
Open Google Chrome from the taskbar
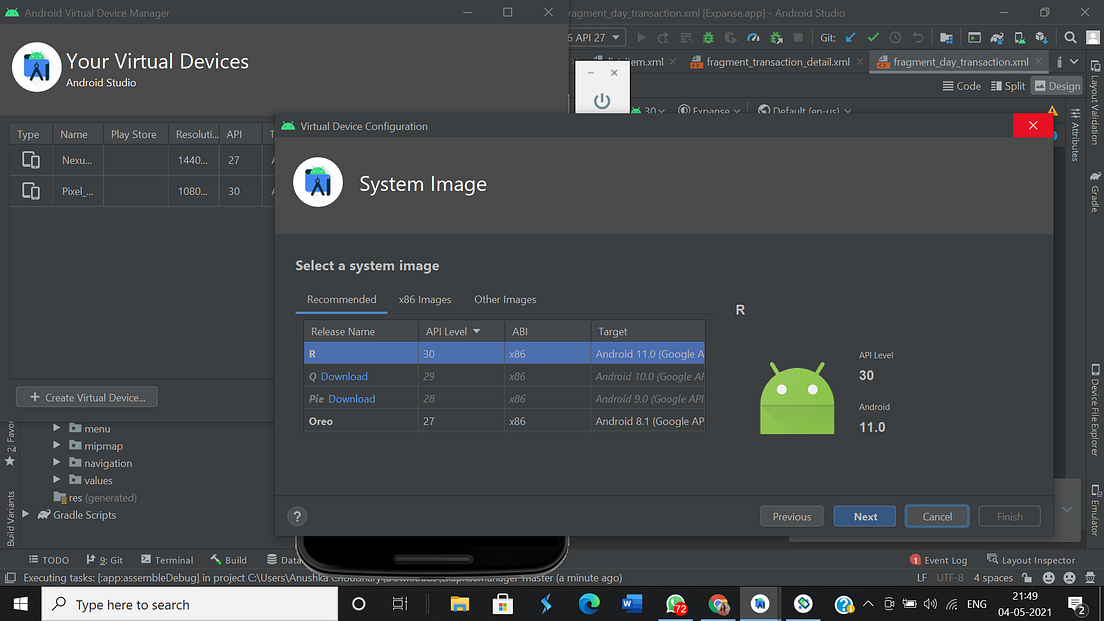pos(719,603)
